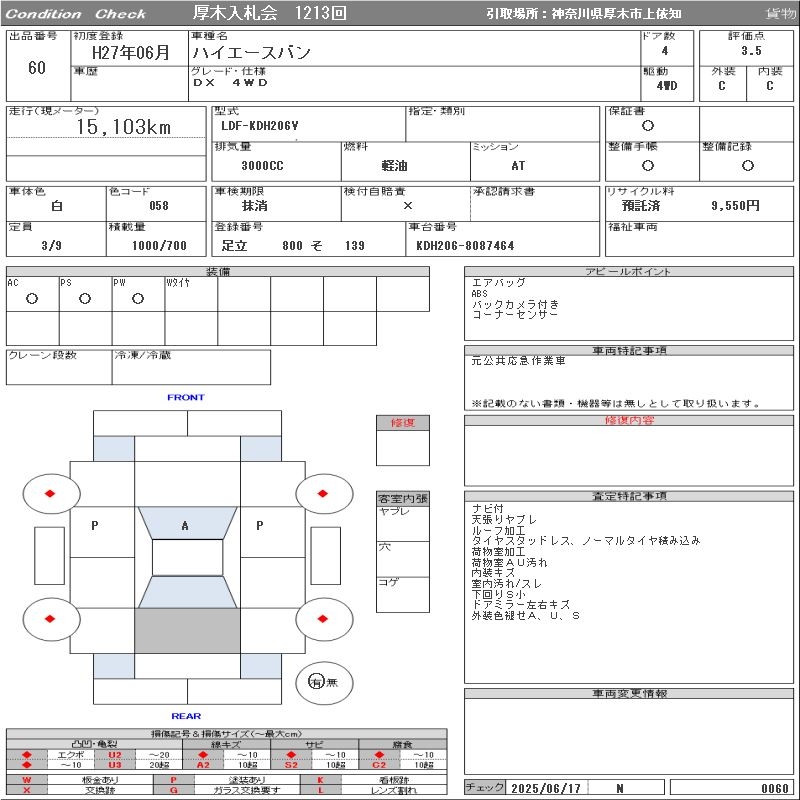Click the chassis number KDH206-8087464
This screenshot has height=800, width=800.
465,246
